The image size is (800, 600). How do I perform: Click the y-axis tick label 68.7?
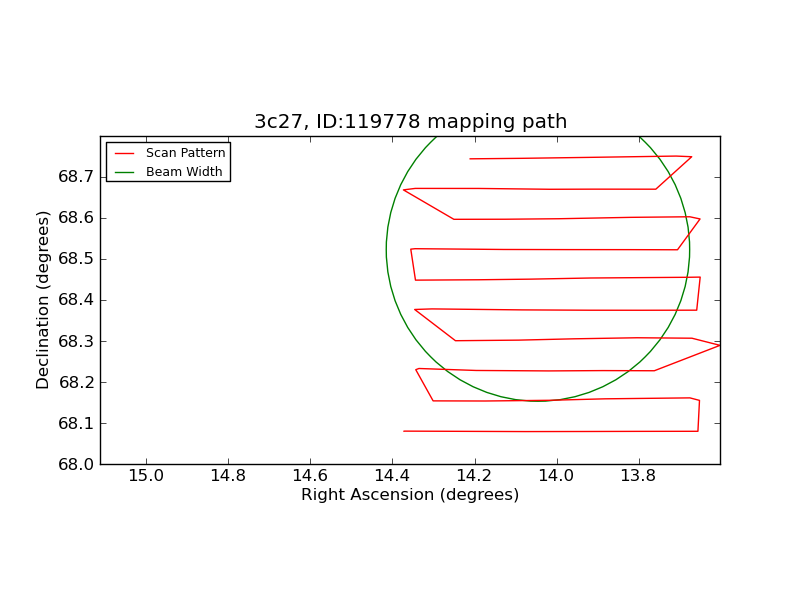pyautogui.click(x=76, y=177)
